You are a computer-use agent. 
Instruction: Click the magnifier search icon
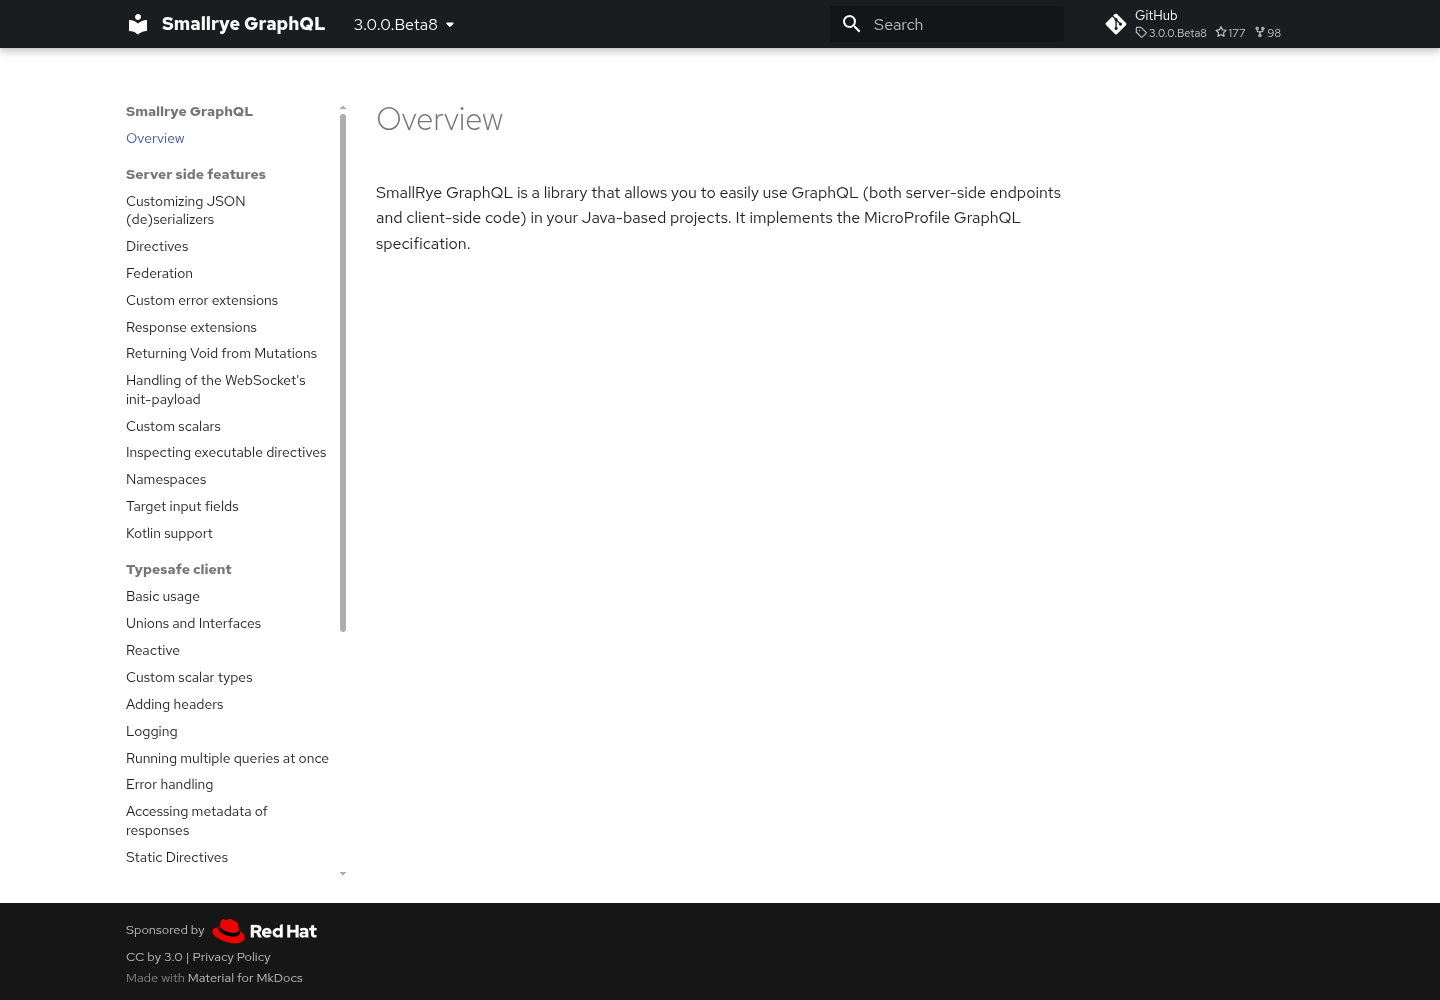pos(852,24)
